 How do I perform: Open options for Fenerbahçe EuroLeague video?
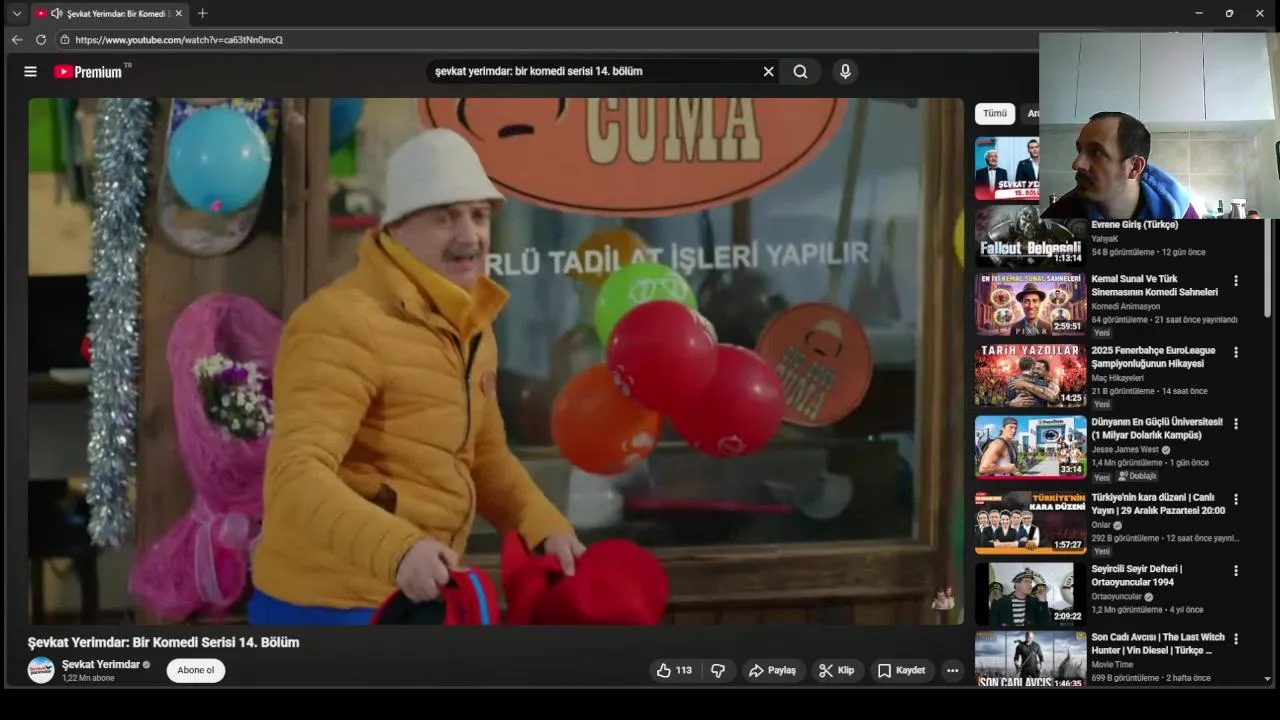pyautogui.click(x=1236, y=352)
